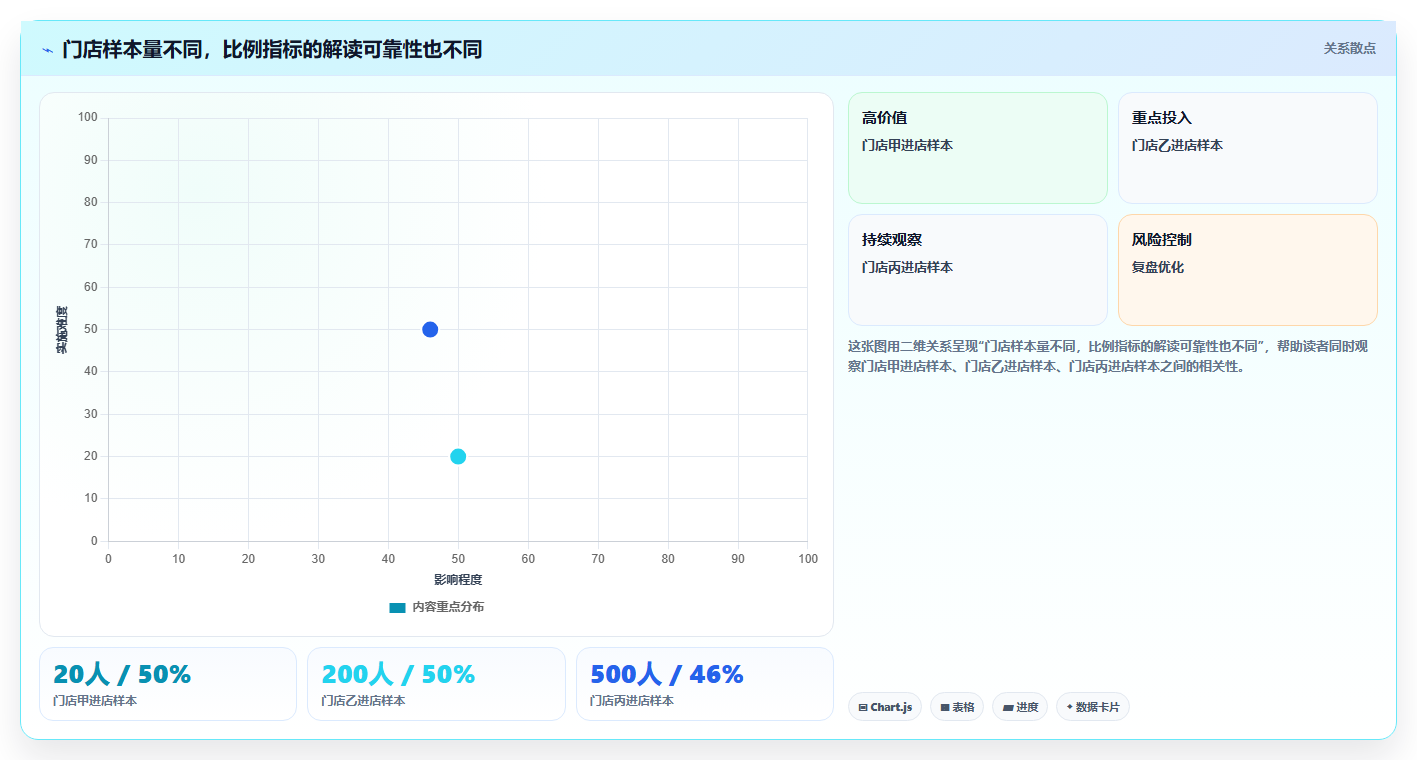Click the 表格 tag chip
The height and width of the screenshot is (760, 1417).
click(957, 707)
